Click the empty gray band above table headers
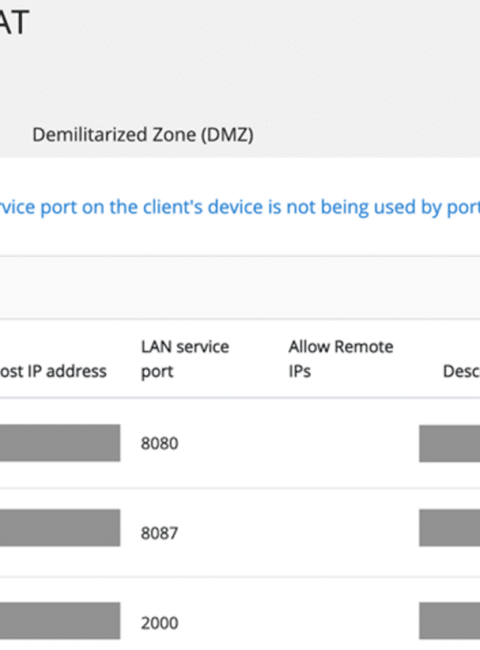 [x=240, y=288]
